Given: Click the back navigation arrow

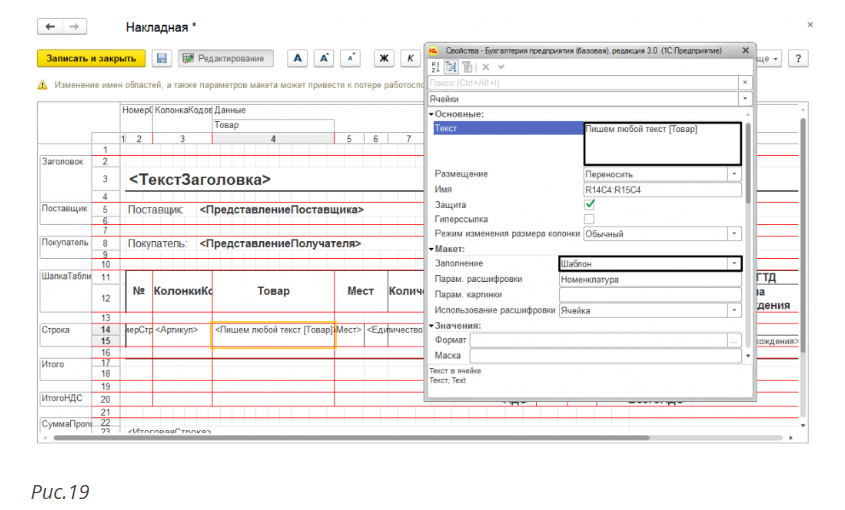Looking at the screenshot, I should click(50, 27).
